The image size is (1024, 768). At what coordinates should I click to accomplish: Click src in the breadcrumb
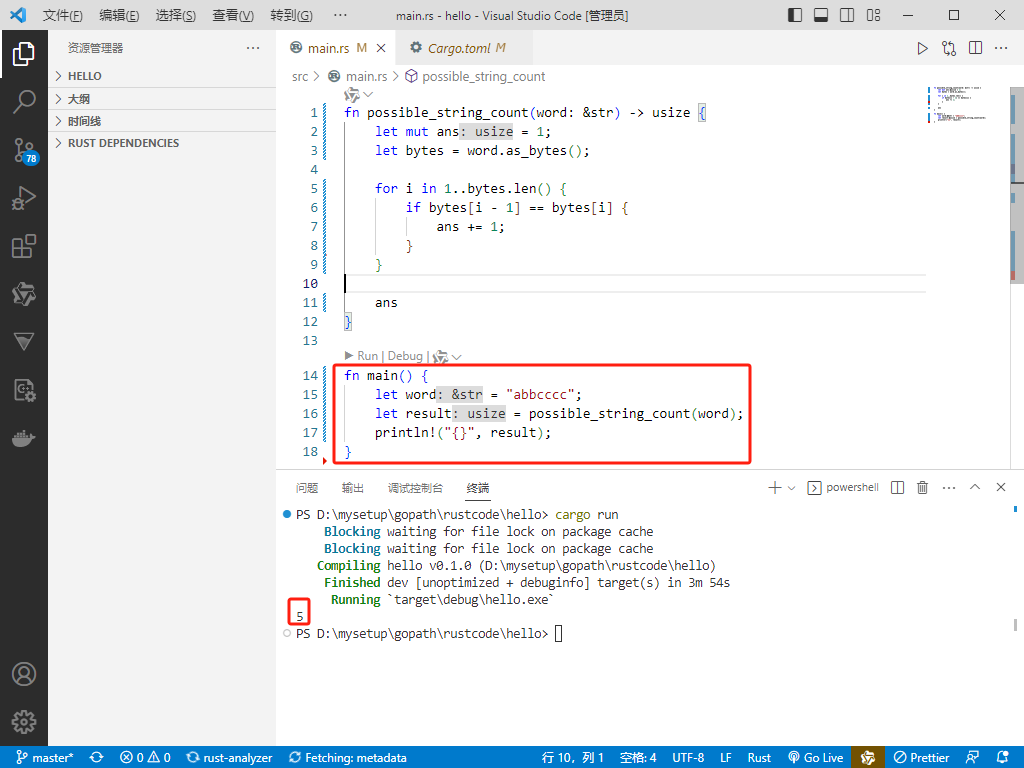coord(300,76)
